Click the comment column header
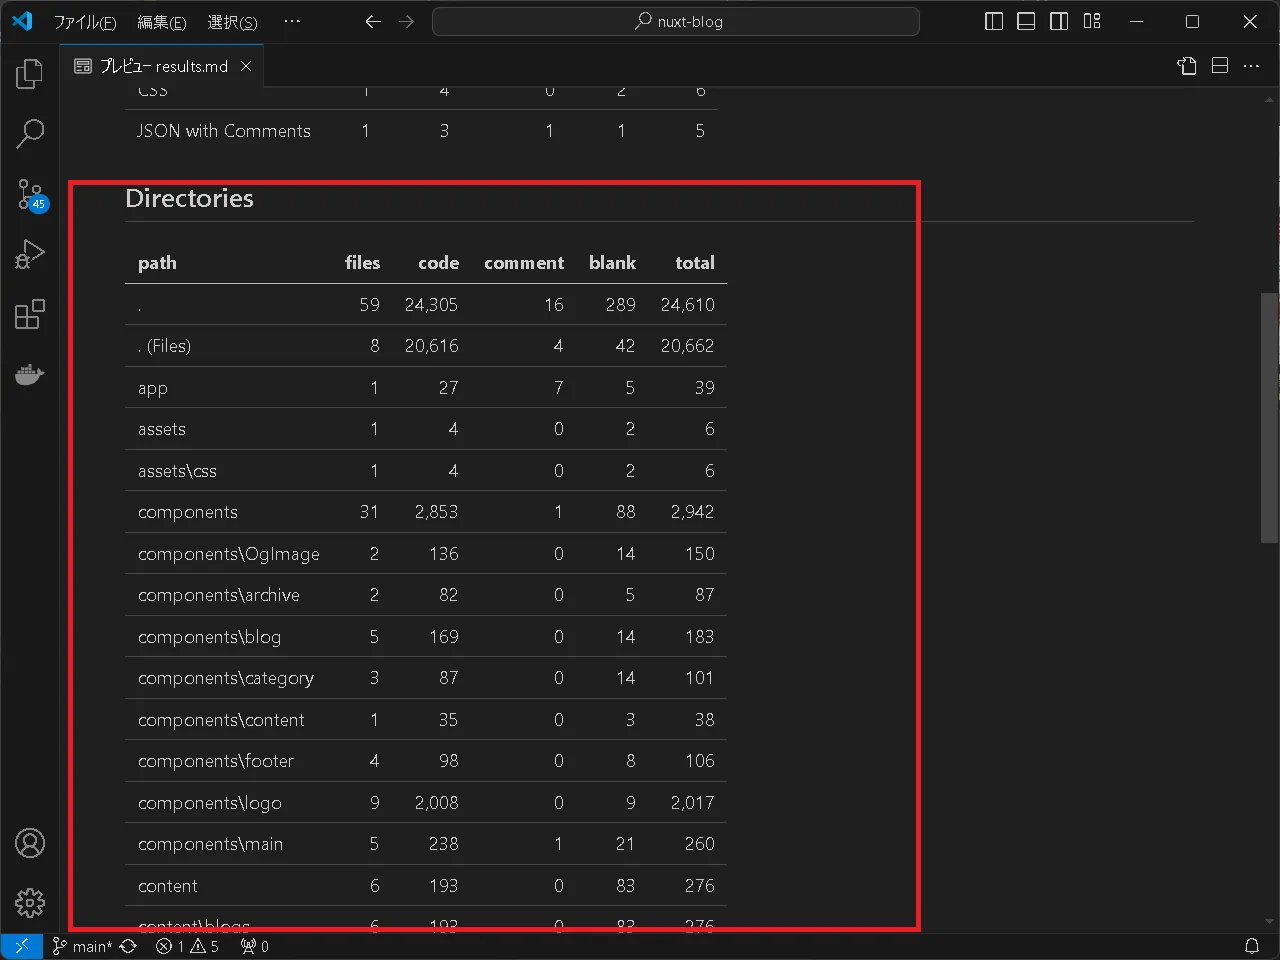This screenshot has width=1280, height=960. tap(524, 263)
